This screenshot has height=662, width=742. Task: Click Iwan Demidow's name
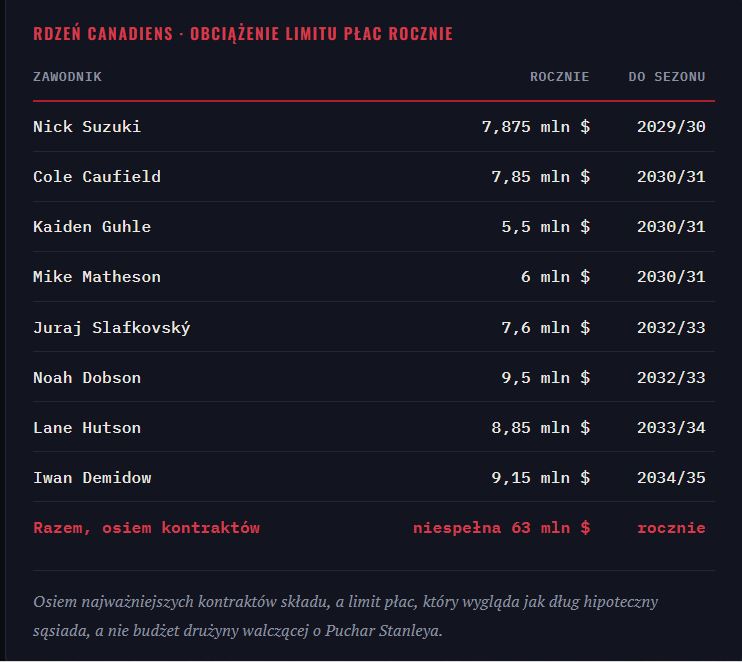92,477
